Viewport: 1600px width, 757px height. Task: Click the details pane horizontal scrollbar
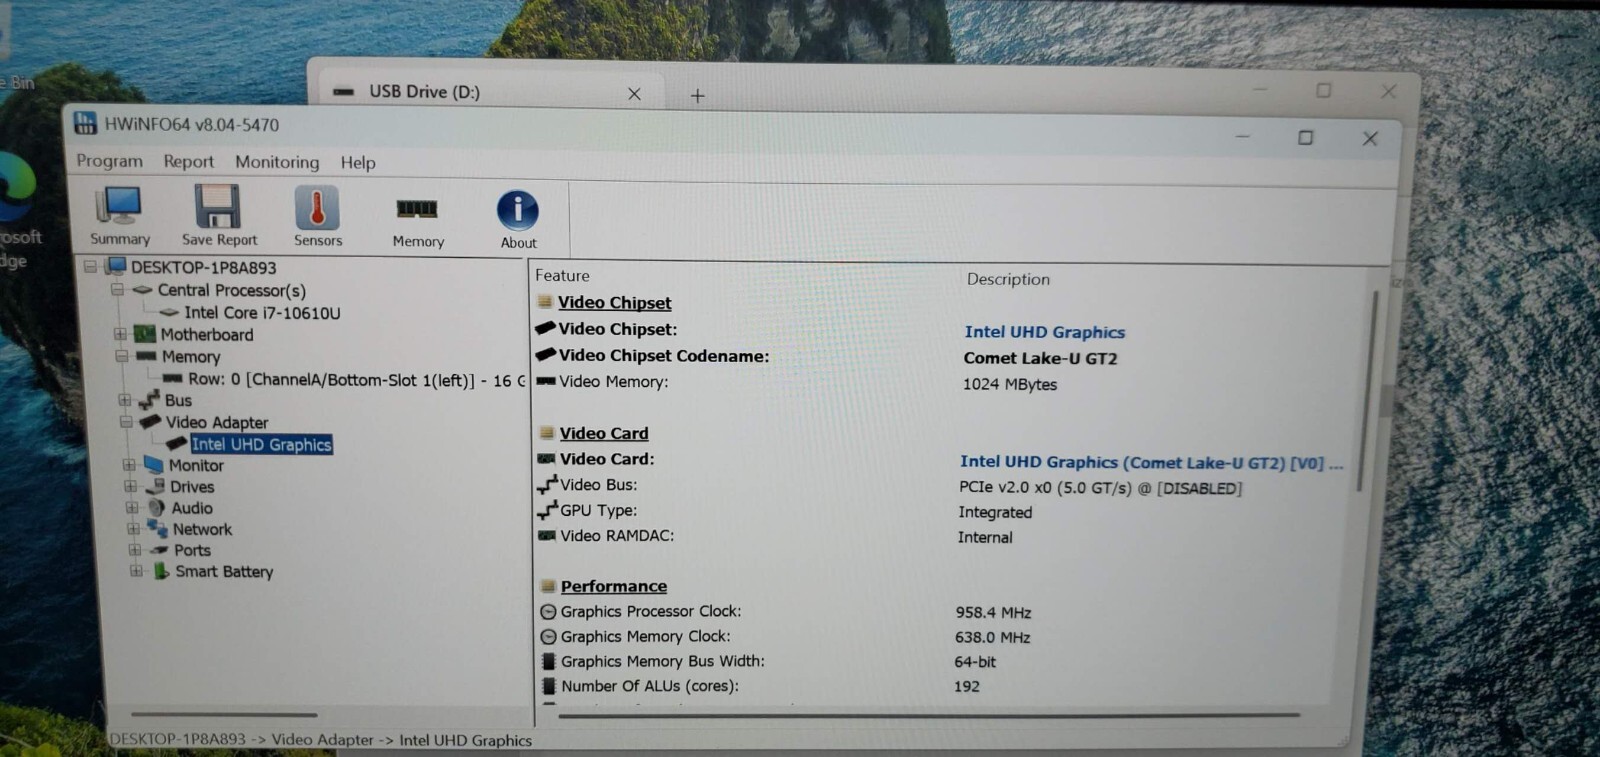[x=928, y=715]
